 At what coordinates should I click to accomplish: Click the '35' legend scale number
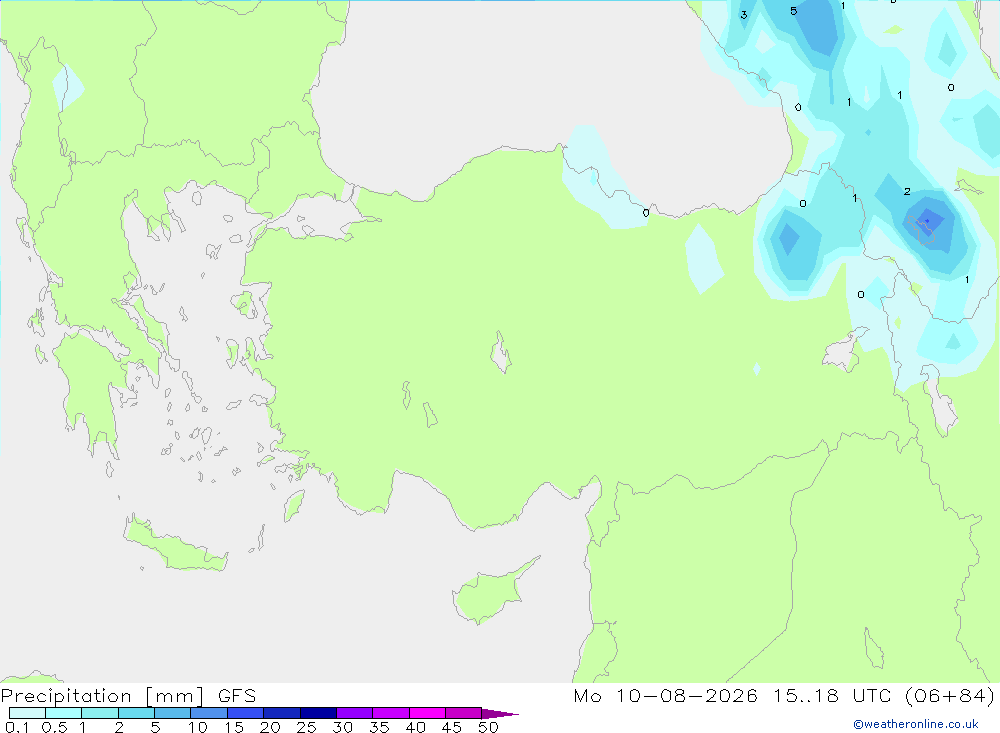pyautogui.click(x=379, y=727)
